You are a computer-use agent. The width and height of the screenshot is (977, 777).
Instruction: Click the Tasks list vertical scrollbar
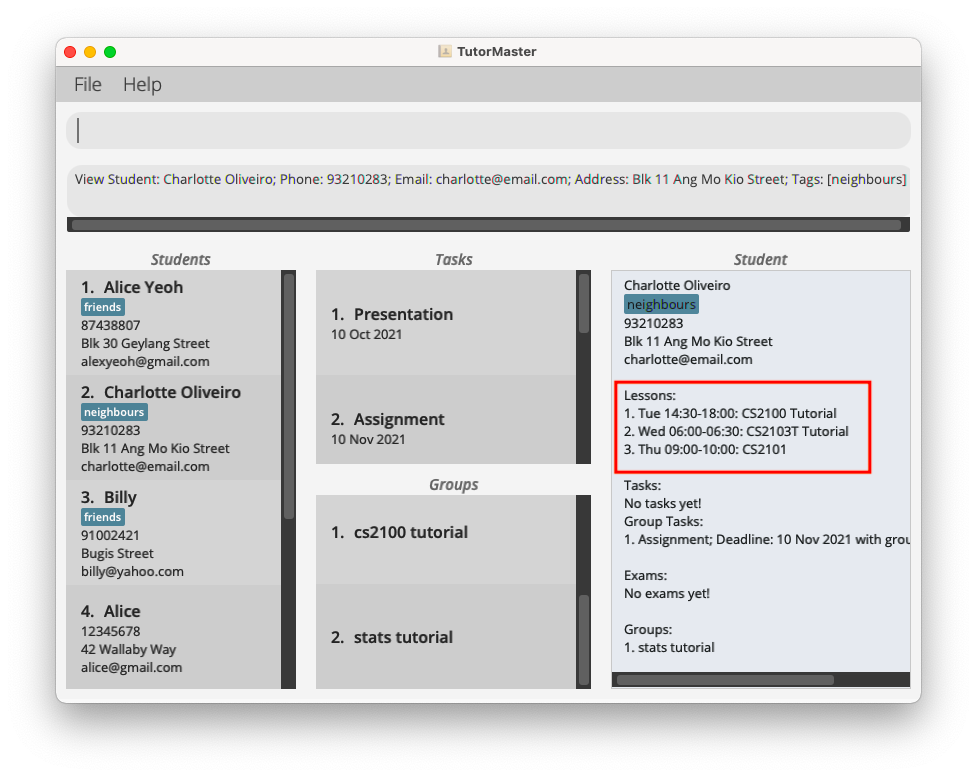tap(584, 304)
